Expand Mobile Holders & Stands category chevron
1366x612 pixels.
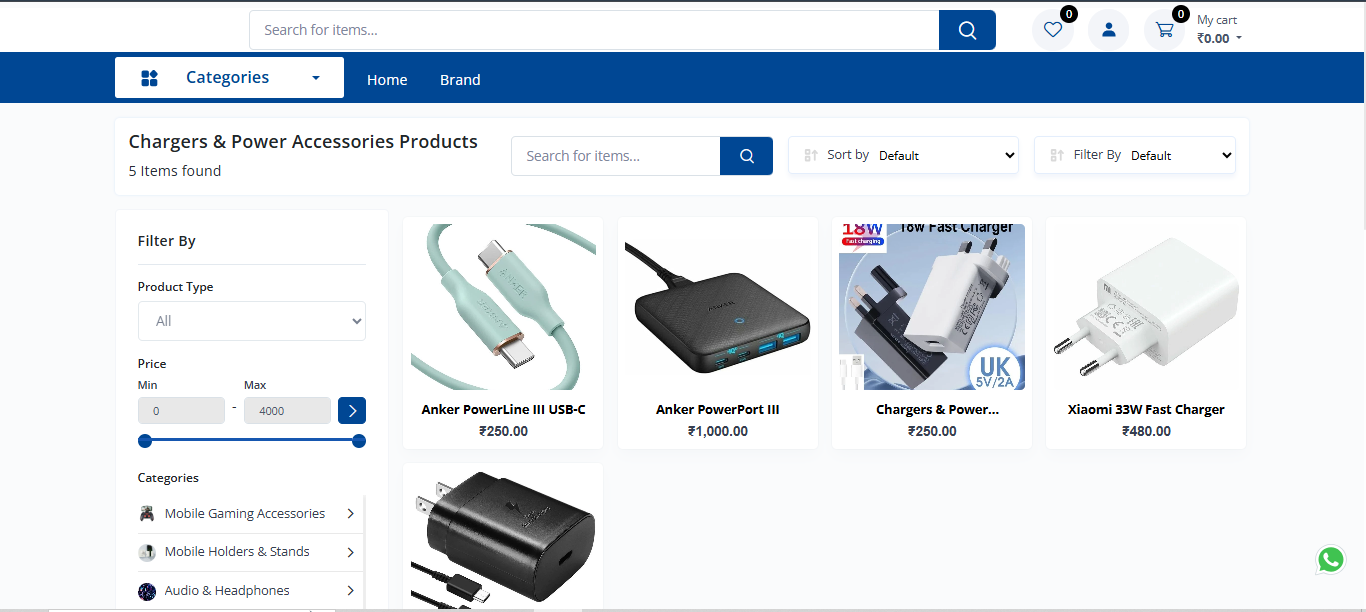tap(350, 552)
